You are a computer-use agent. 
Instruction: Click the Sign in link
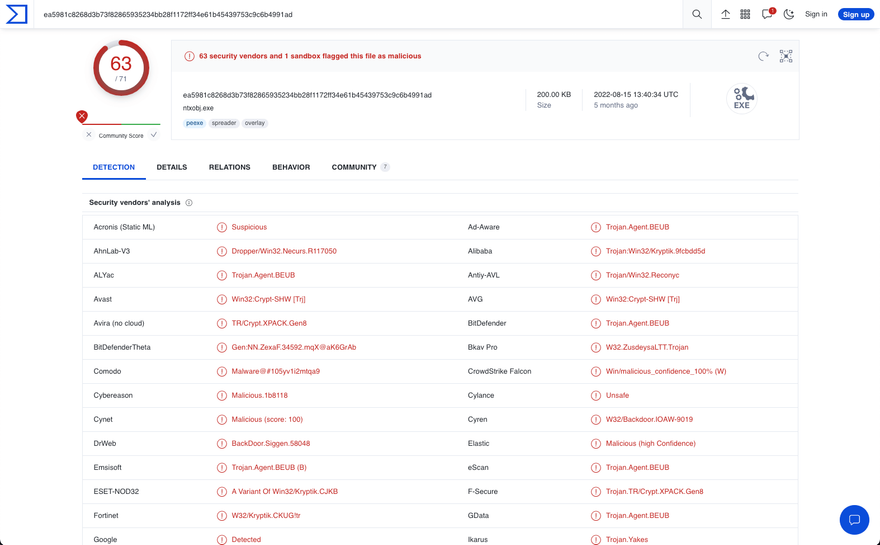(816, 14)
